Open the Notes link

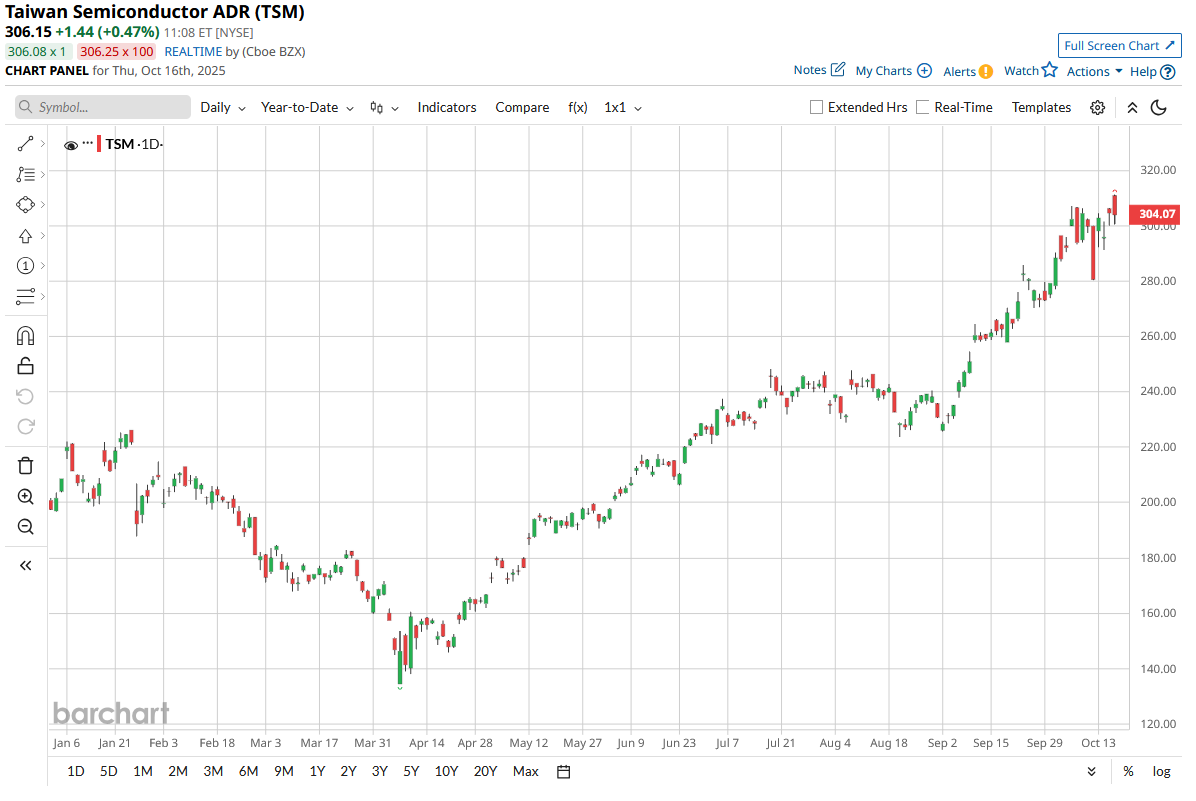point(809,70)
